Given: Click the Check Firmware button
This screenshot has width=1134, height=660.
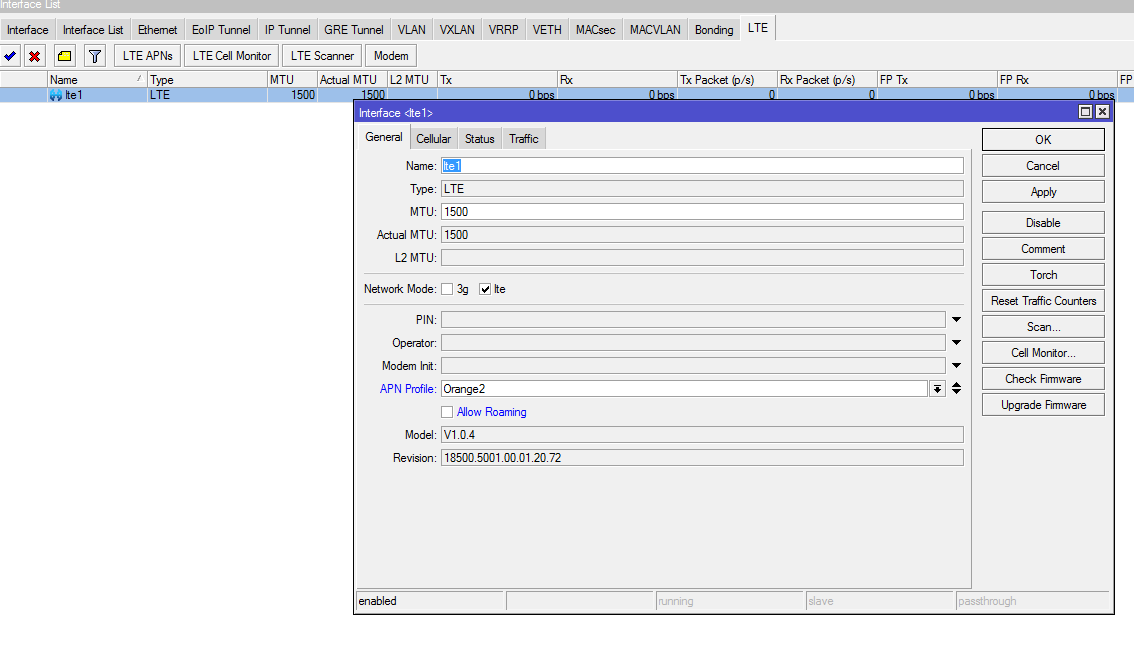Looking at the screenshot, I should [1043, 379].
